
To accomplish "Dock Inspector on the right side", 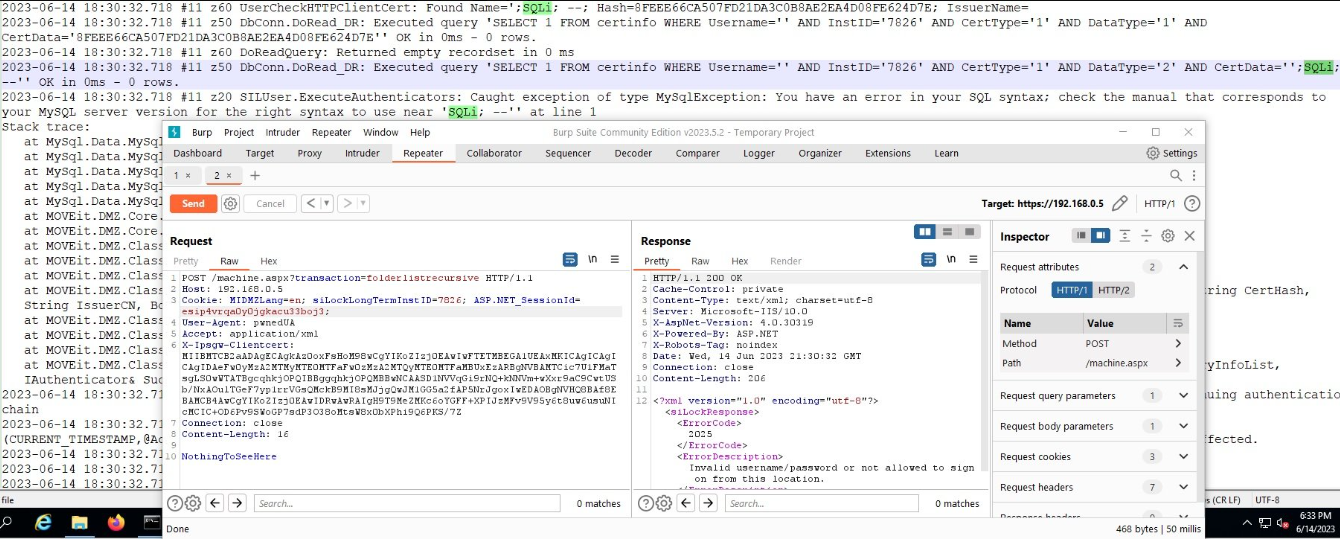I will [x=1100, y=236].
